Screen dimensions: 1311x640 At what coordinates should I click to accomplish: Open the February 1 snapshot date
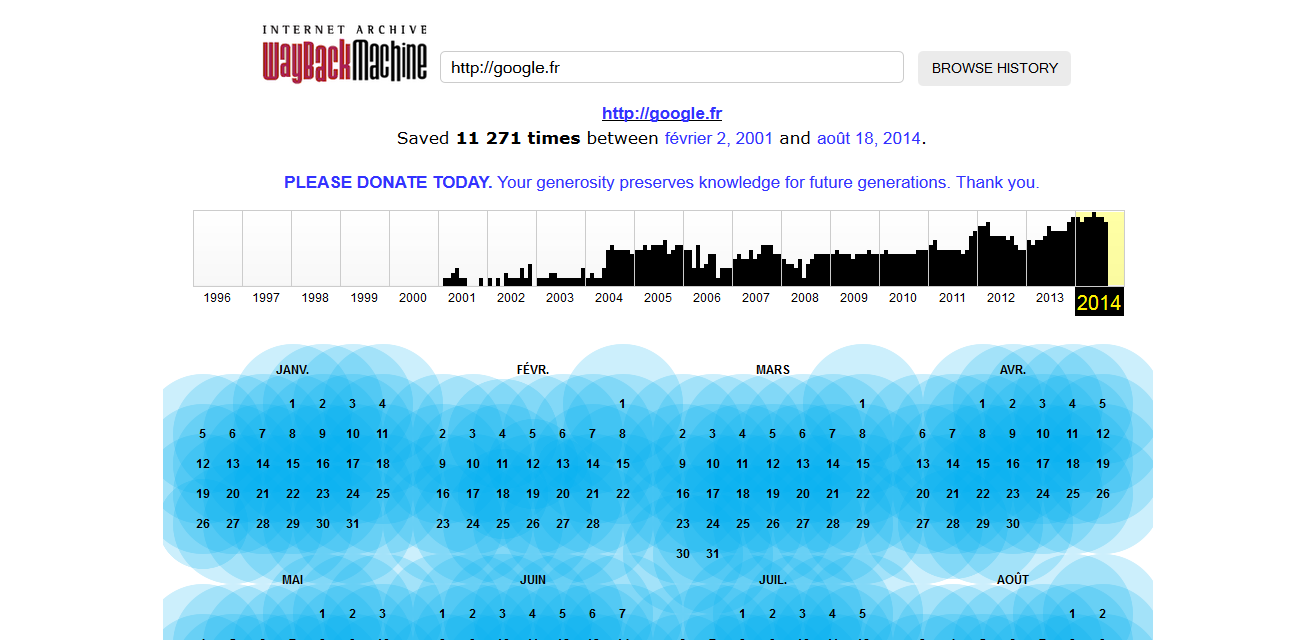click(622, 404)
